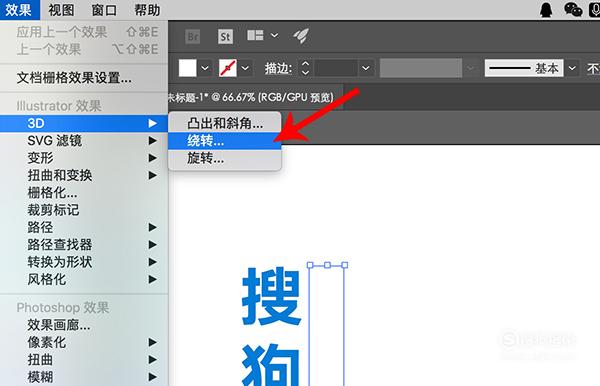Click the rocket GPU performance icon
The height and width of the screenshot is (386, 600).
[301, 36]
